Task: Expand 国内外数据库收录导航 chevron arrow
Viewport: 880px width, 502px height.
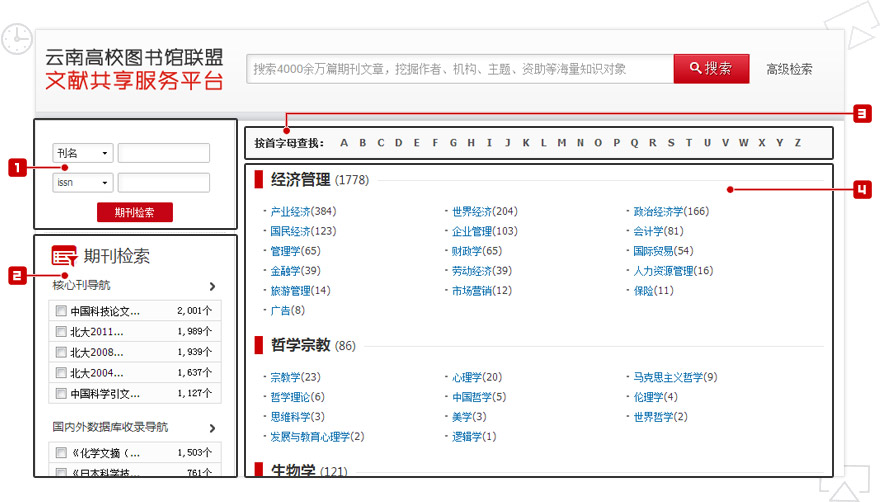Action: (212, 428)
